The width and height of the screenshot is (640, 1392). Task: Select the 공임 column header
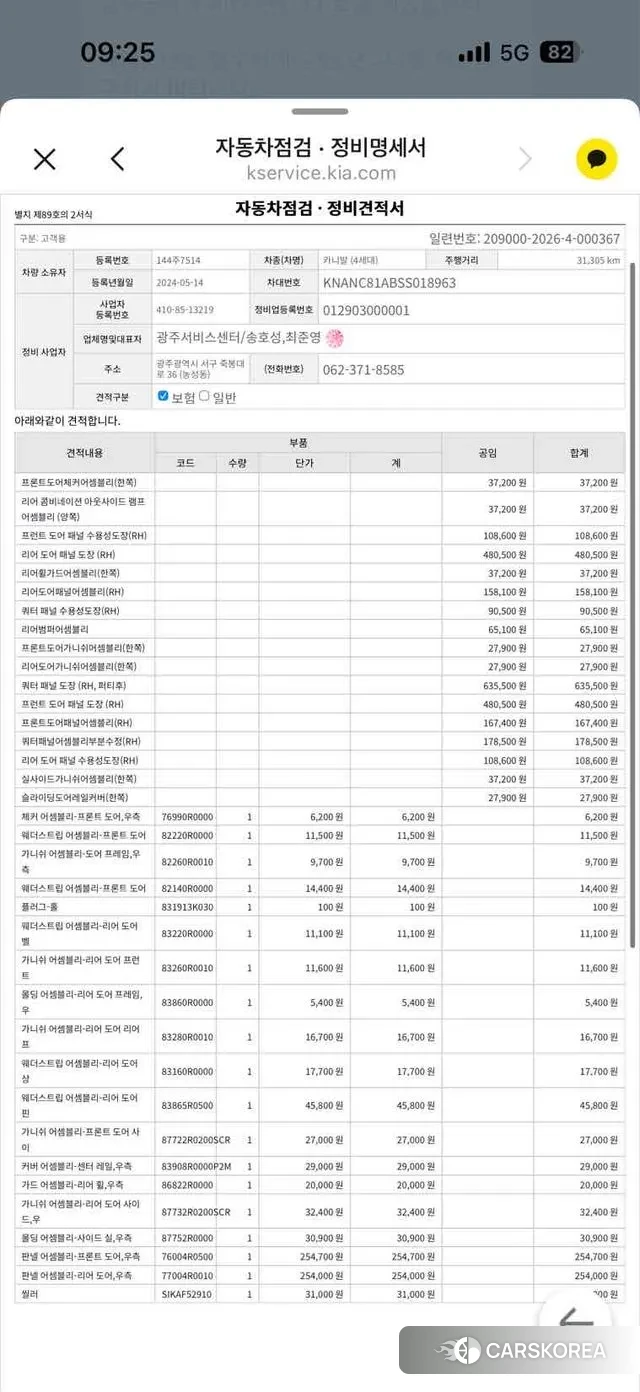point(487,453)
